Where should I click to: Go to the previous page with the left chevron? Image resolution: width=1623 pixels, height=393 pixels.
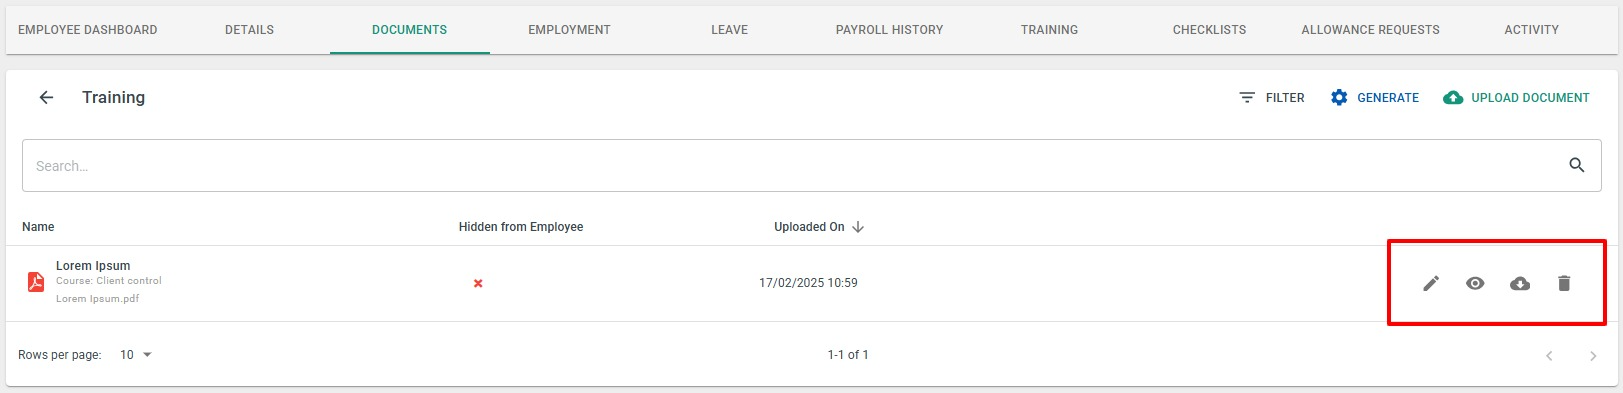(x=1549, y=356)
